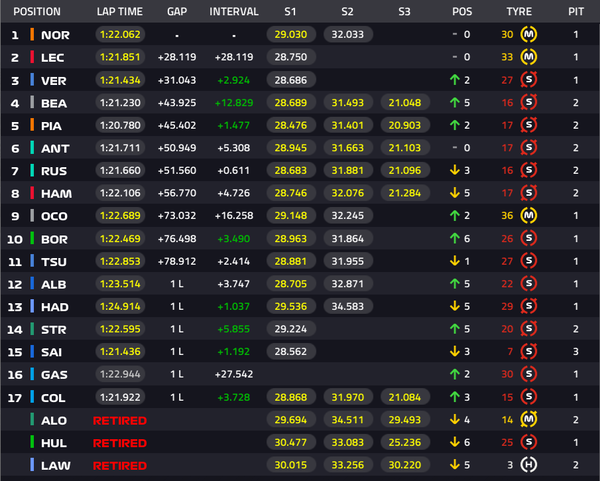The image size is (600, 481).
Task: Click Colapinto's S3 time 21.084
Action: tap(404, 397)
